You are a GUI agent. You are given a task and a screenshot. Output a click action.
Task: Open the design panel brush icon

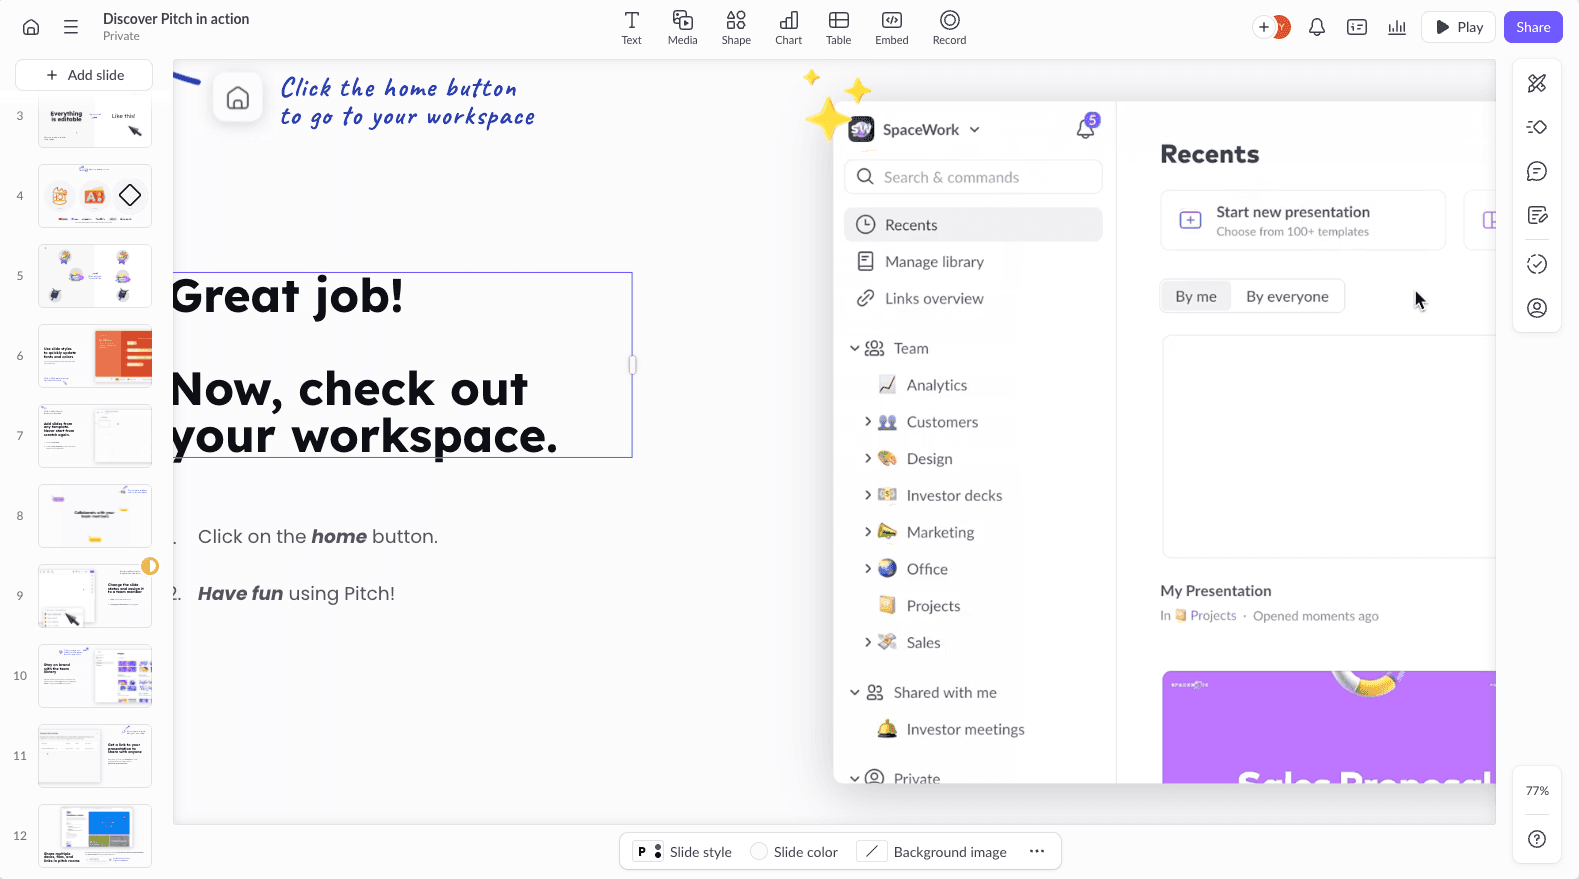tap(1537, 83)
